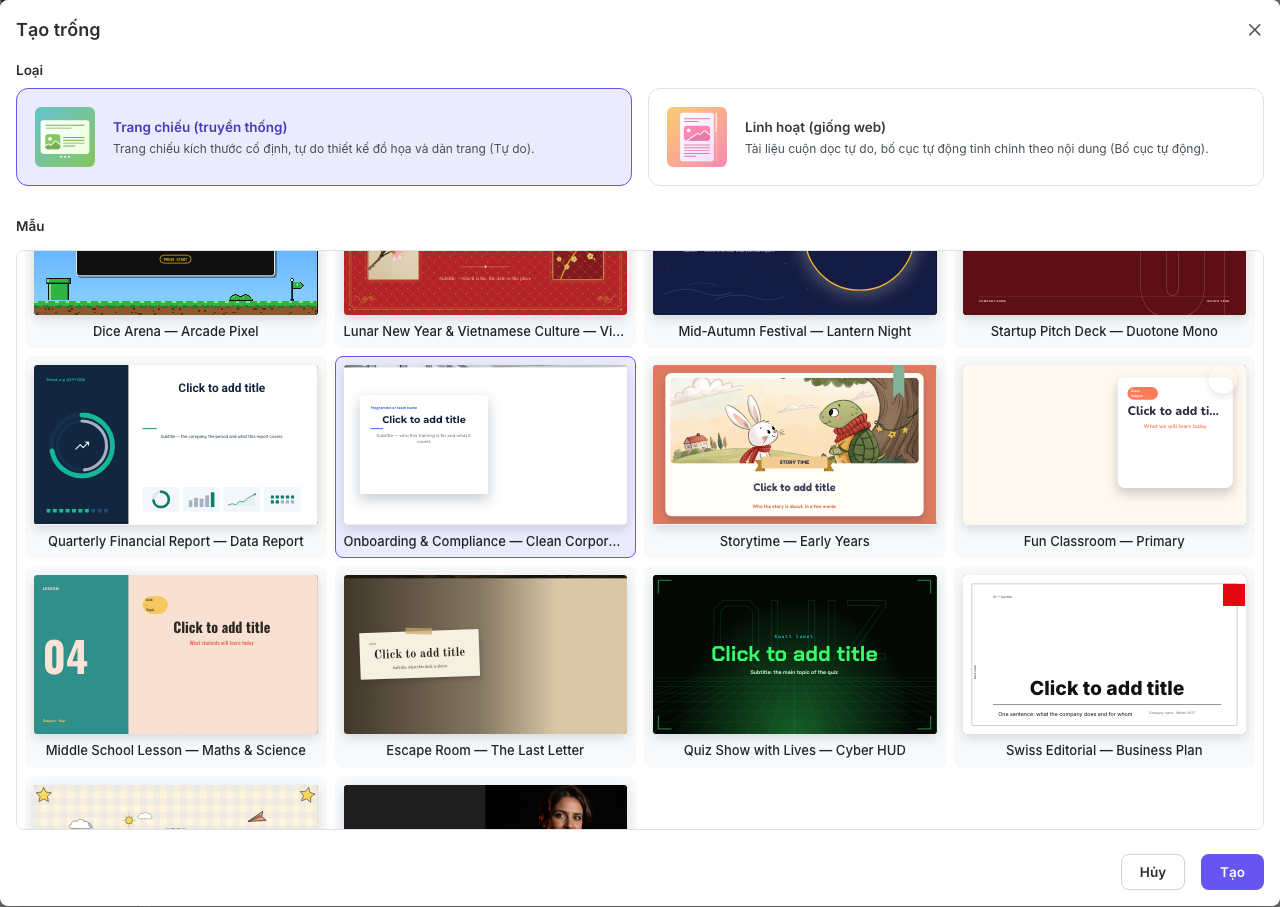Image resolution: width=1280 pixels, height=907 pixels.
Task: Pick the Quarterly Financial Report template thumbnail
Action: pos(176,445)
